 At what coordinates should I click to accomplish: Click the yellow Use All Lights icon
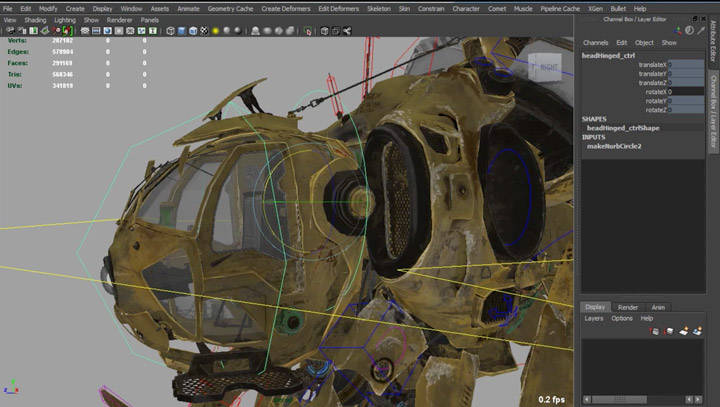(x=215, y=31)
